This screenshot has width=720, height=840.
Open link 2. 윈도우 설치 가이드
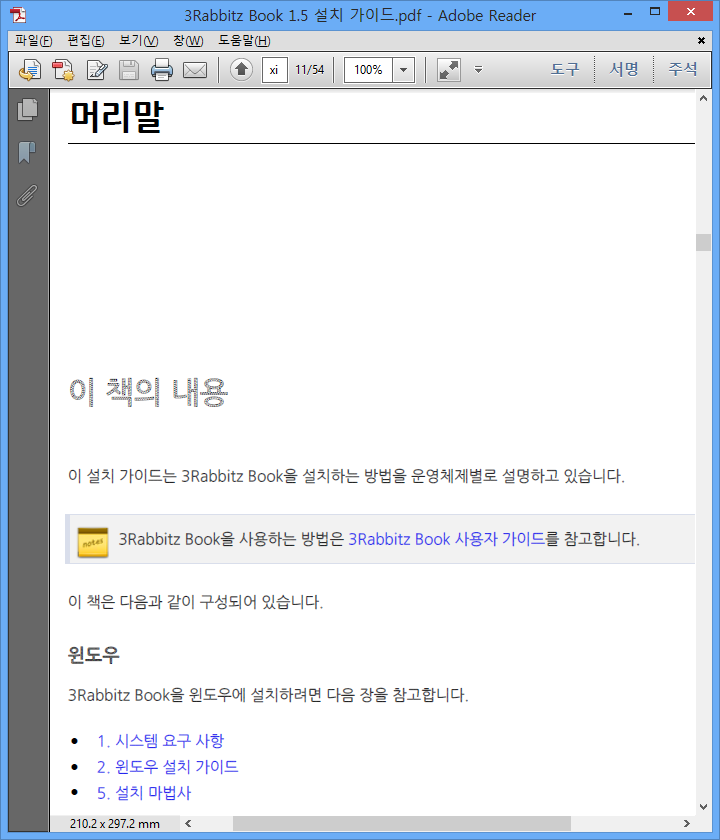pyautogui.click(x=167, y=767)
